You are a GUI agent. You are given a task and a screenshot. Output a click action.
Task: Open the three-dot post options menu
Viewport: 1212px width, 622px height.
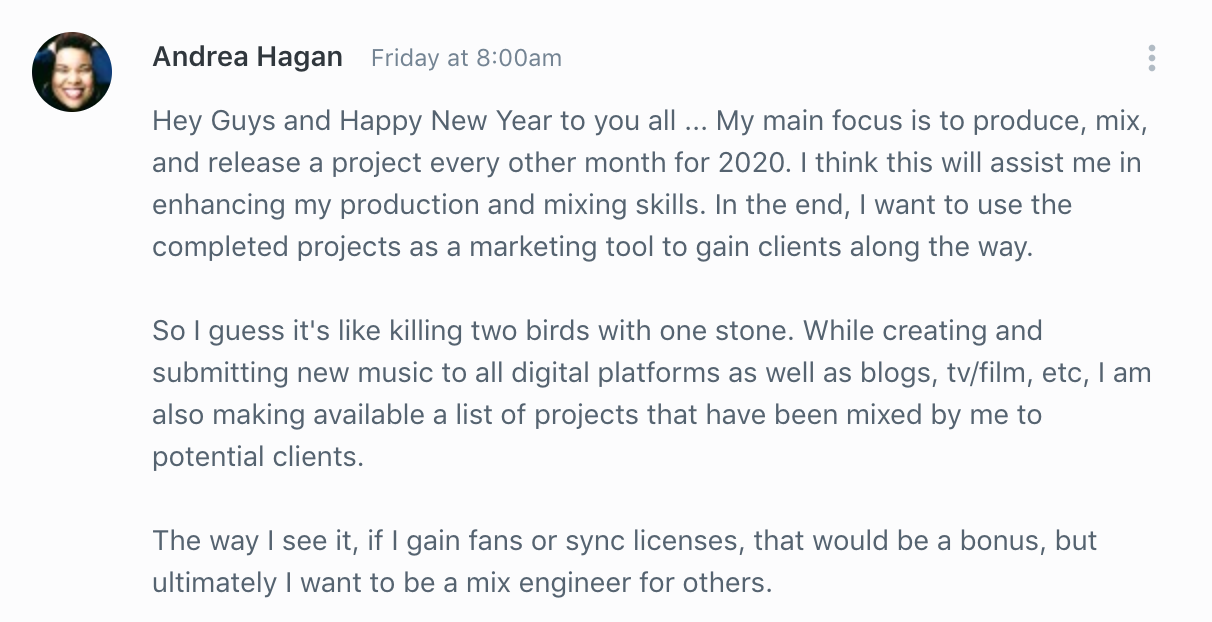tap(1152, 58)
